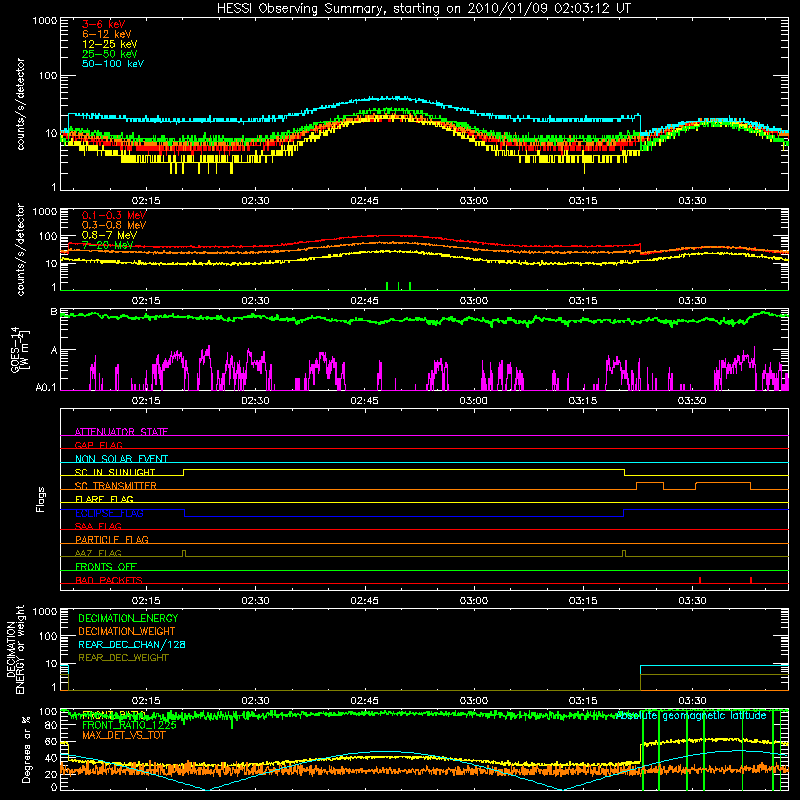800x800 pixels.
Task: Click the GAP_FLAG label
Action: 98,445
